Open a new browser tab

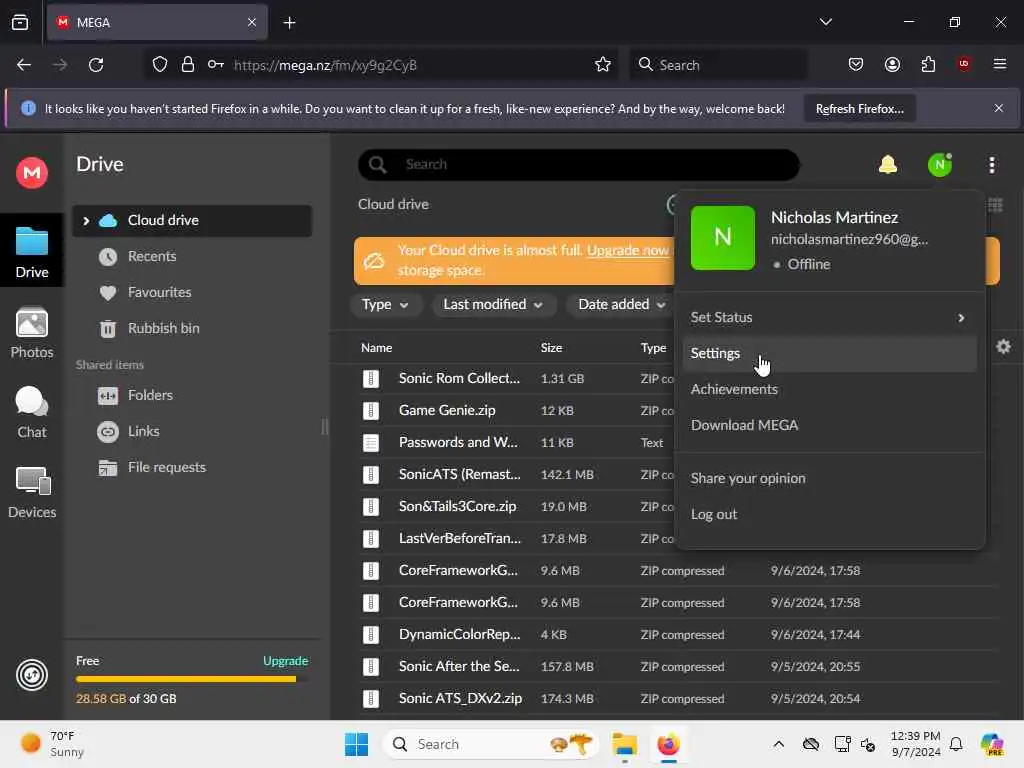coord(289,23)
